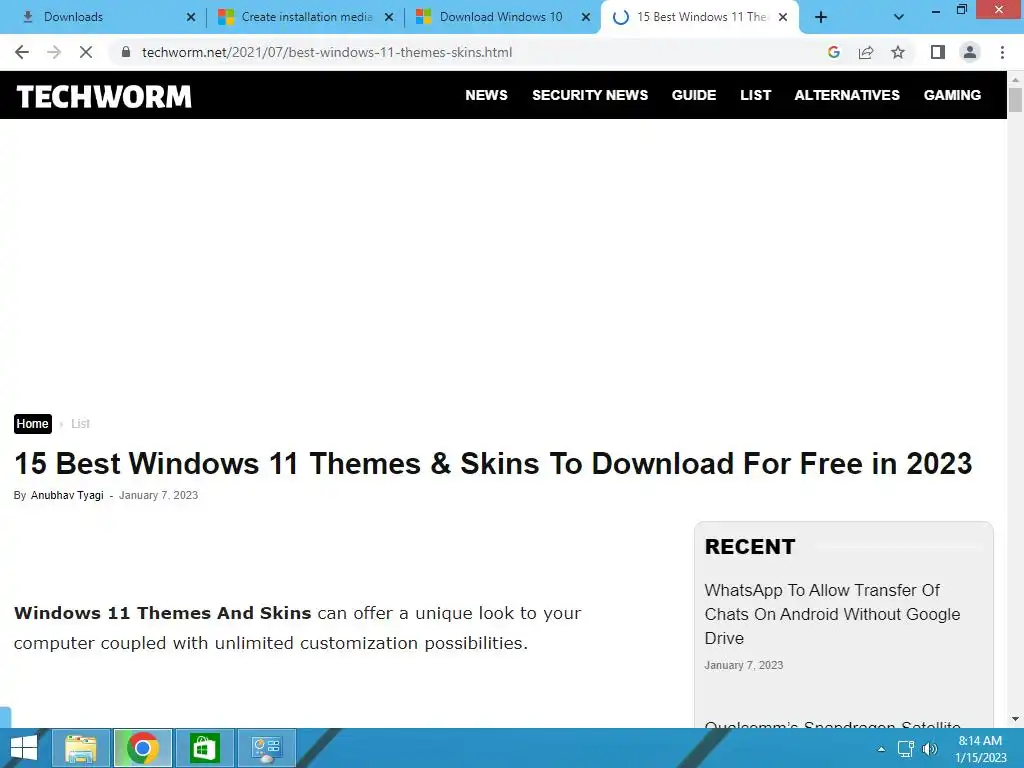Go back to the previous page
This screenshot has height=768, width=1024.
point(22,52)
